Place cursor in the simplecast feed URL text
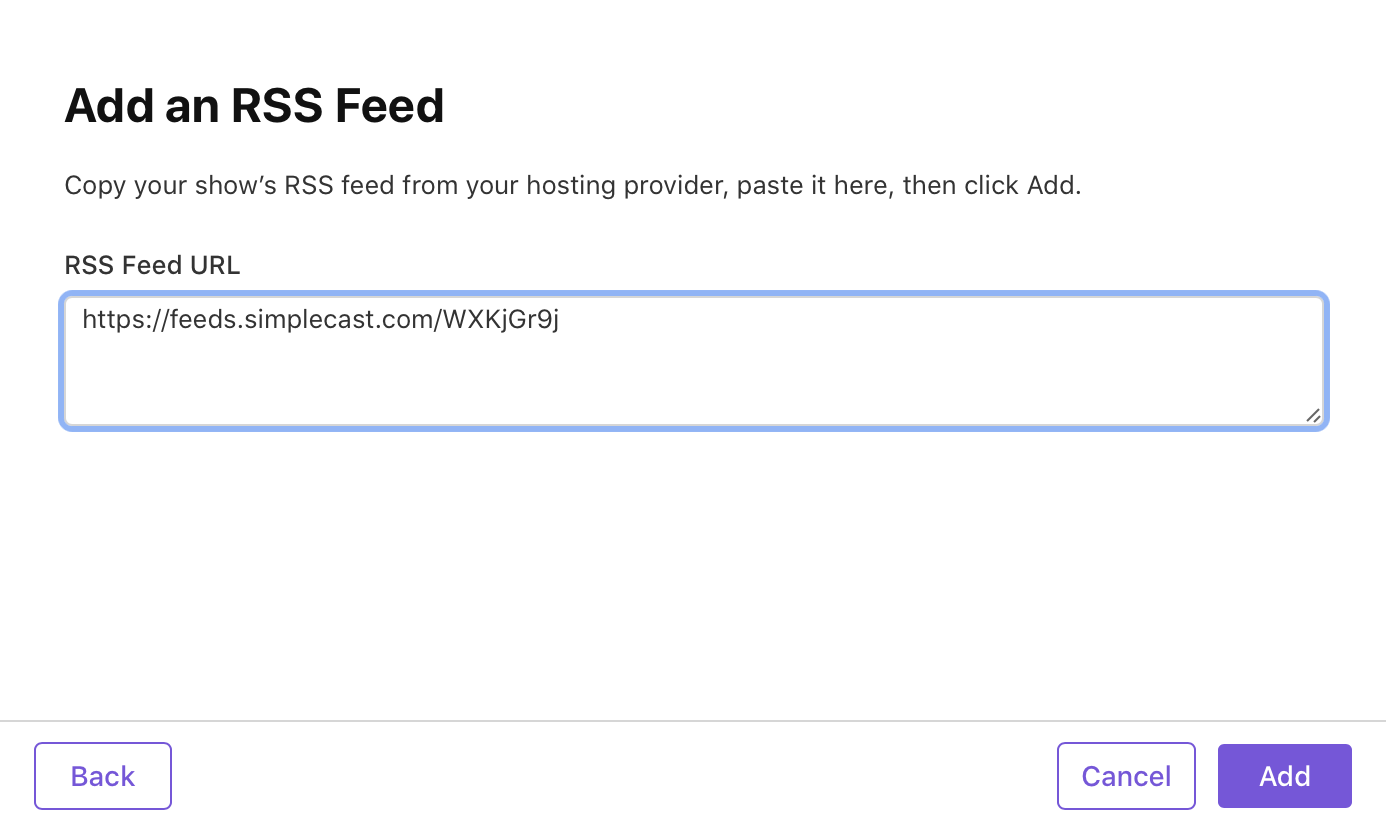The width and height of the screenshot is (1386, 826). (320, 320)
